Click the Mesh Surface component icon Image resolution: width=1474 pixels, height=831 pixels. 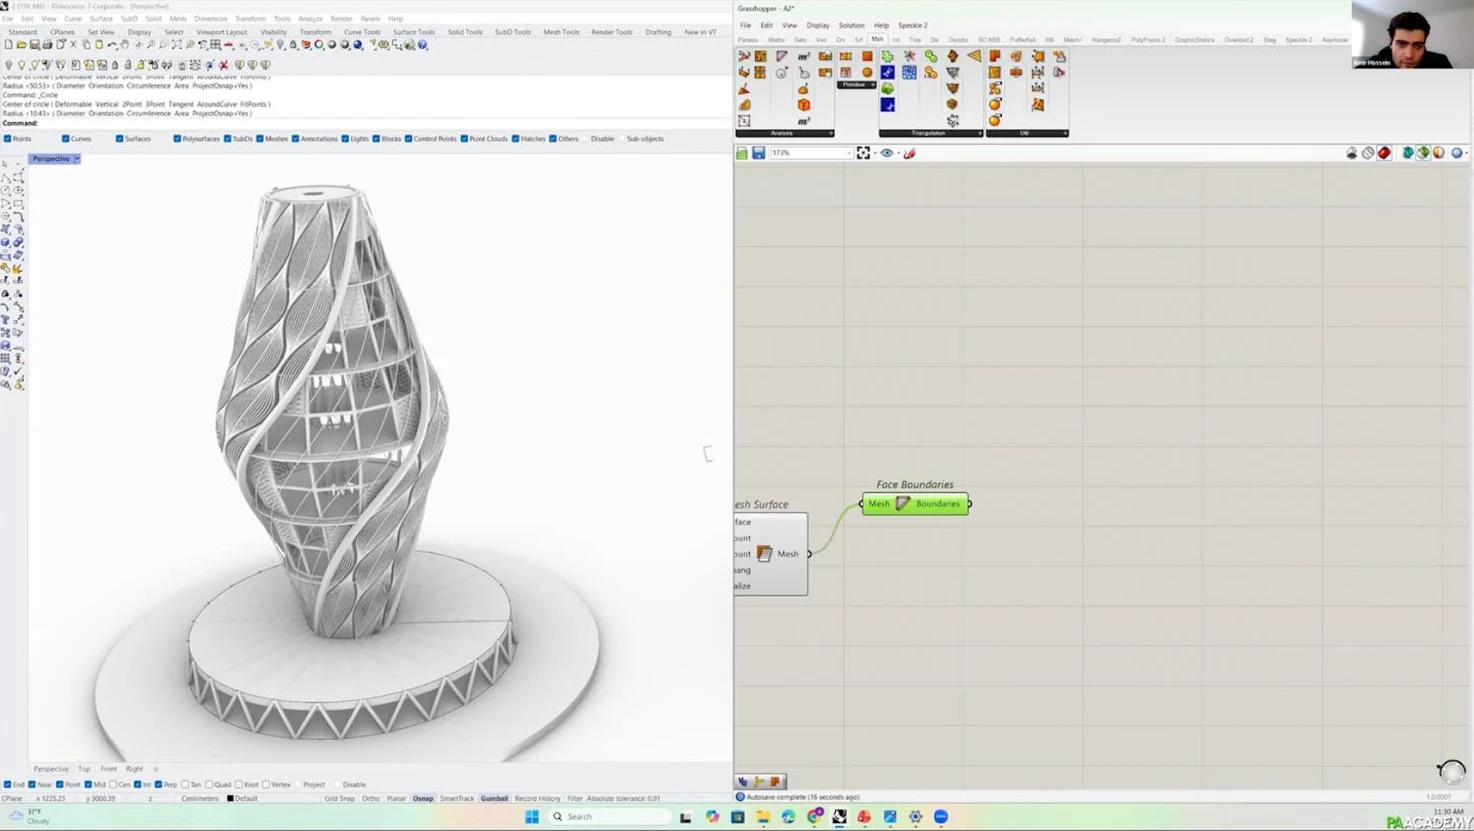pyautogui.click(x=765, y=554)
